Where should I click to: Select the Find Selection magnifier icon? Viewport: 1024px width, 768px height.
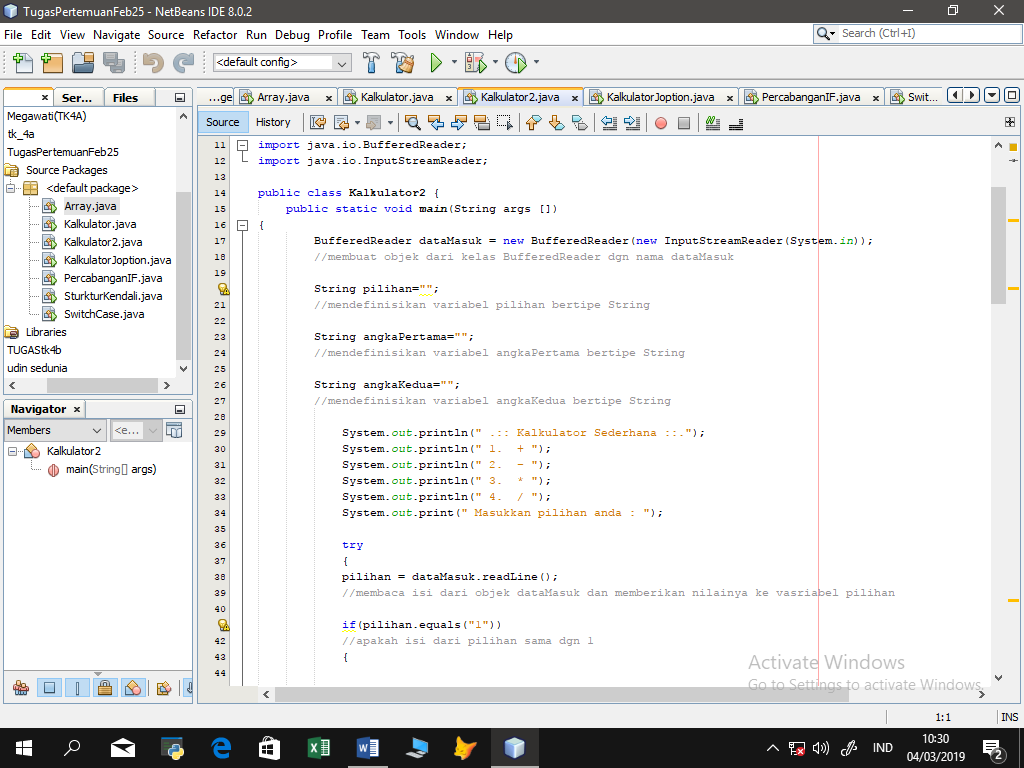(412, 121)
